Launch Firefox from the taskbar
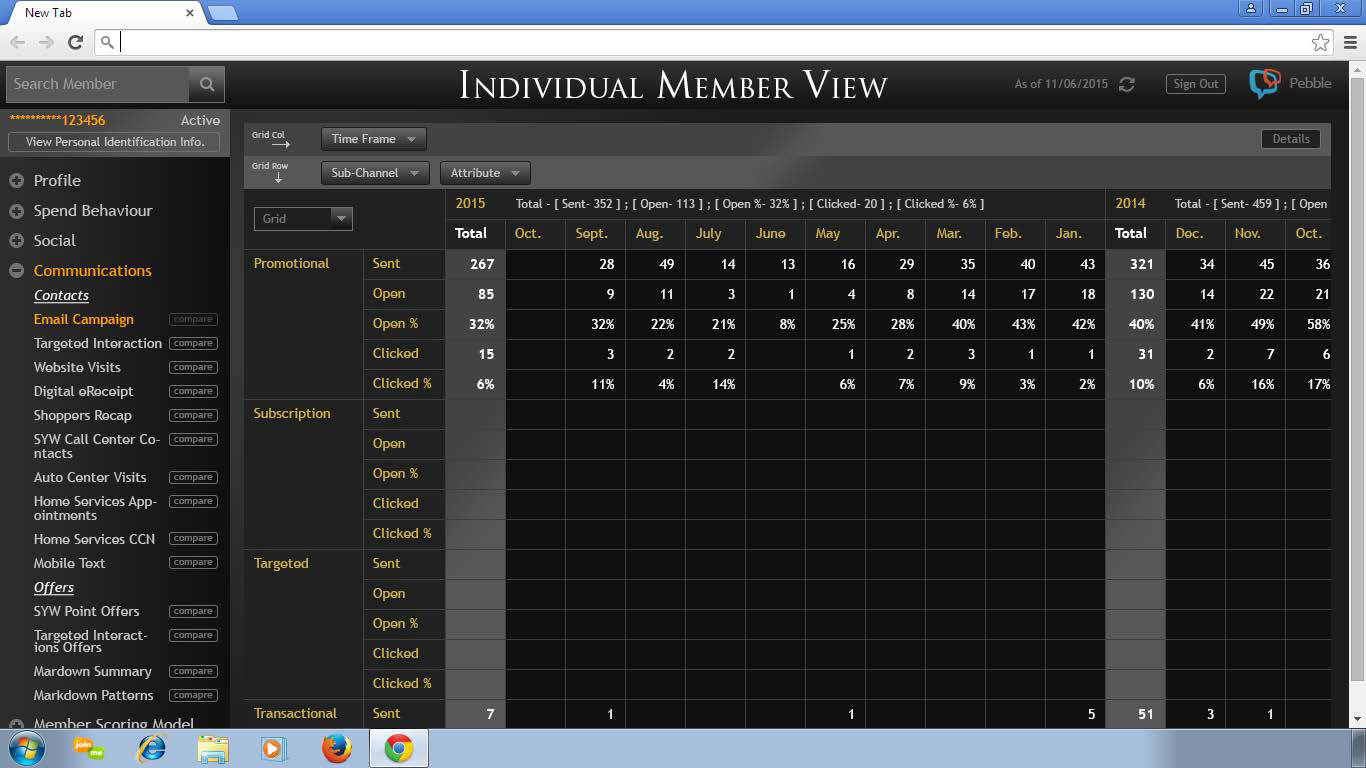The width and height of the screenshot is (1366, 768). pos(337,748)
